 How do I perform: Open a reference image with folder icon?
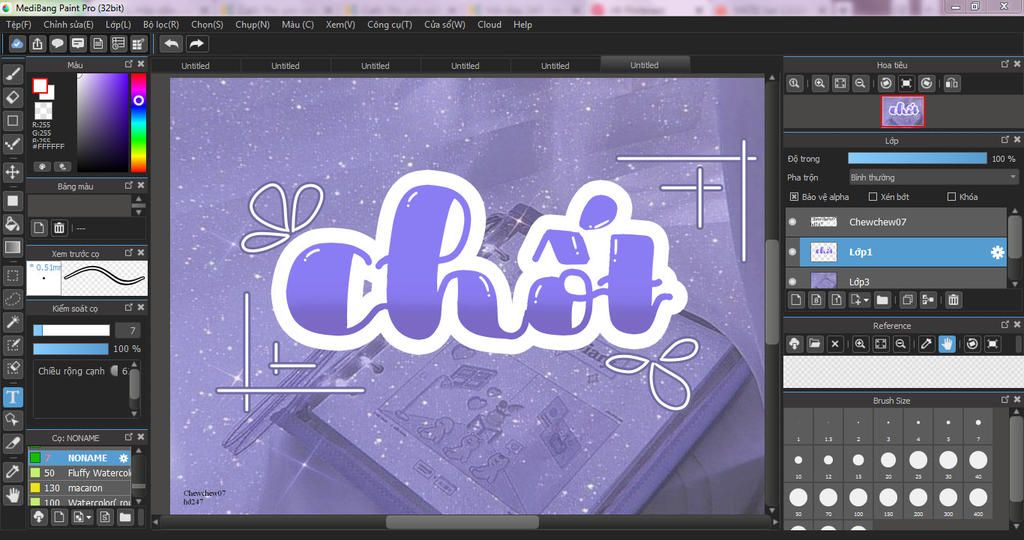tap(814, 343)
